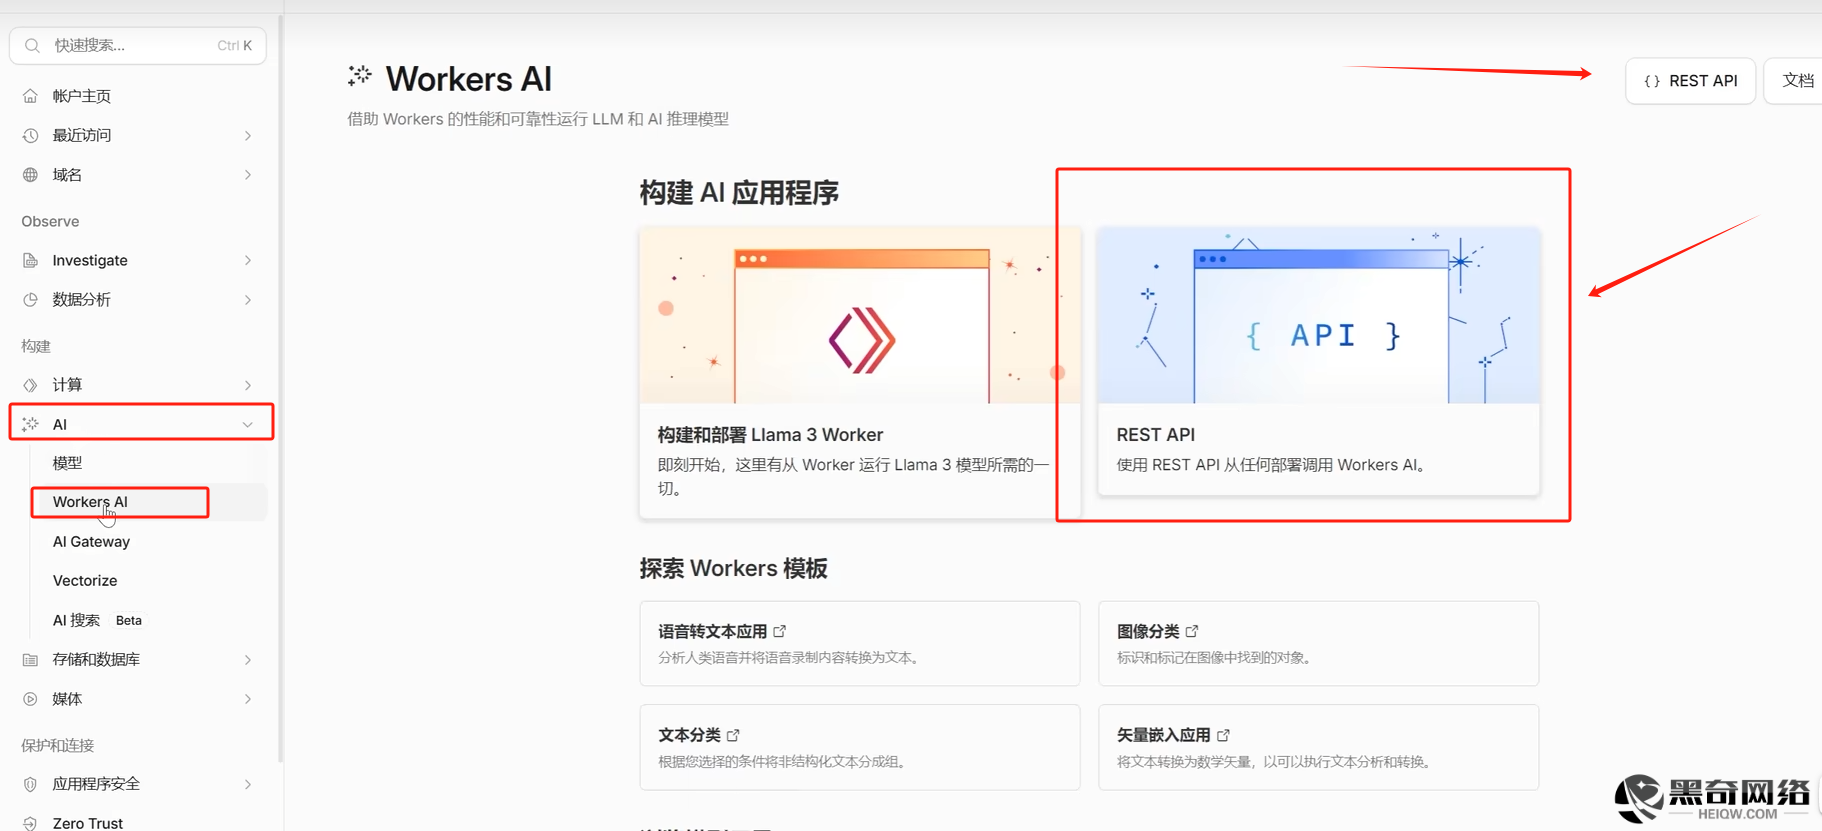The image size is (1822, 831).
Task: Click external link icon beside 语音转文本应用
Action: 780,631
